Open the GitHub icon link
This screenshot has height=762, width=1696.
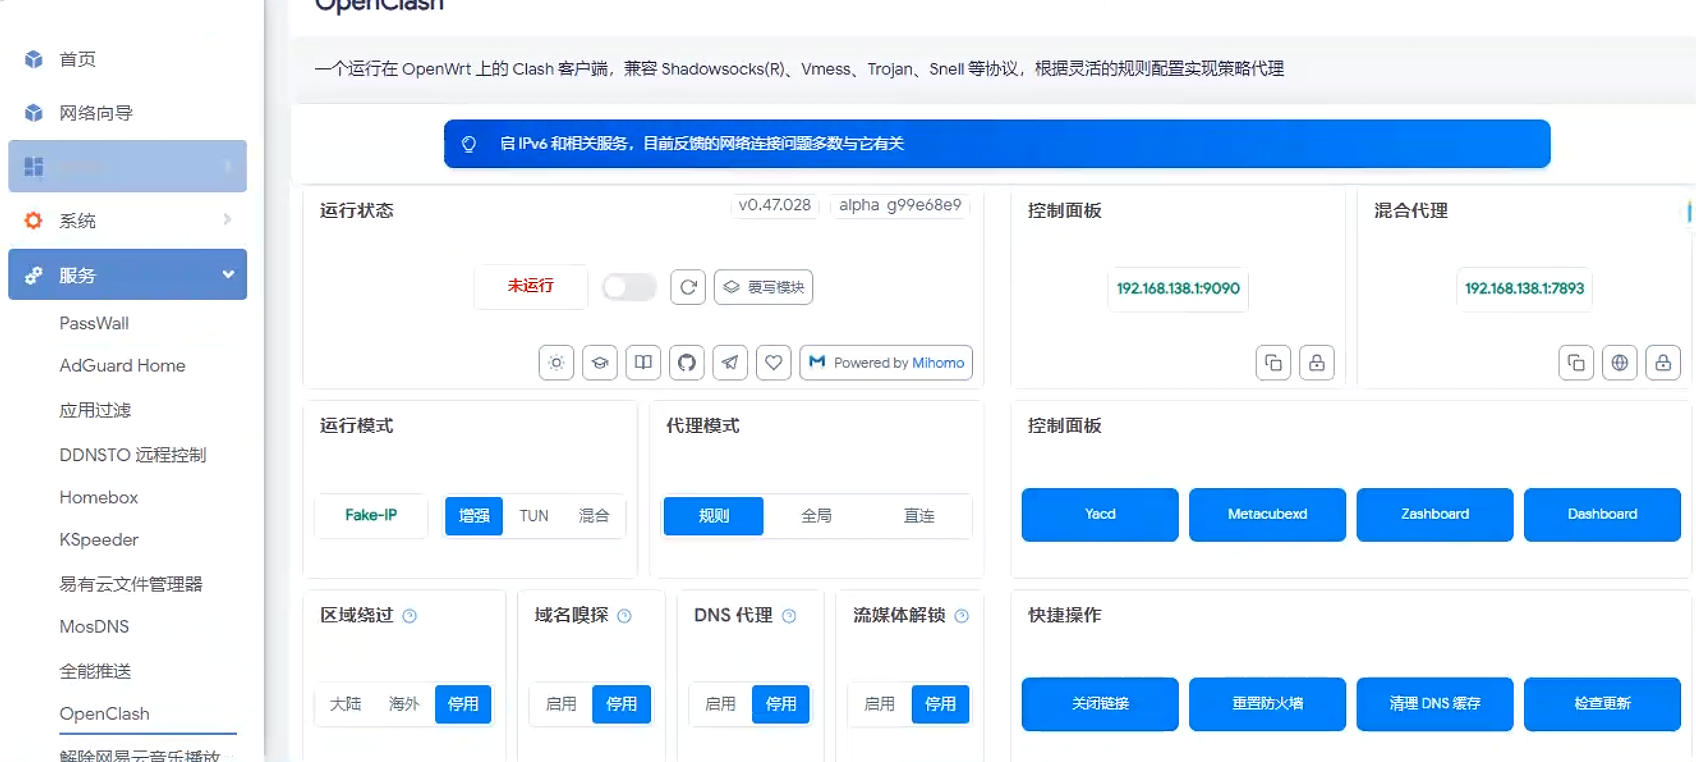[x=687, y=363]
